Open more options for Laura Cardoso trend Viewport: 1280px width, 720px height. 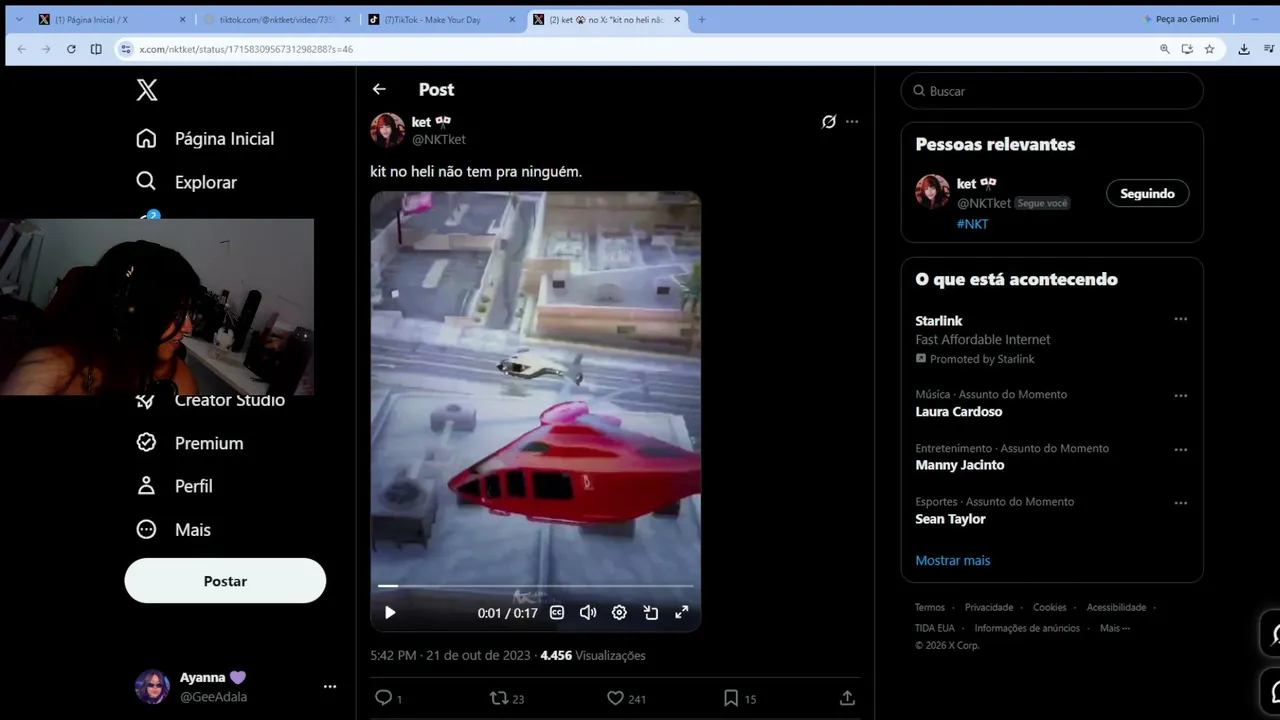(x=1181, y=396)
